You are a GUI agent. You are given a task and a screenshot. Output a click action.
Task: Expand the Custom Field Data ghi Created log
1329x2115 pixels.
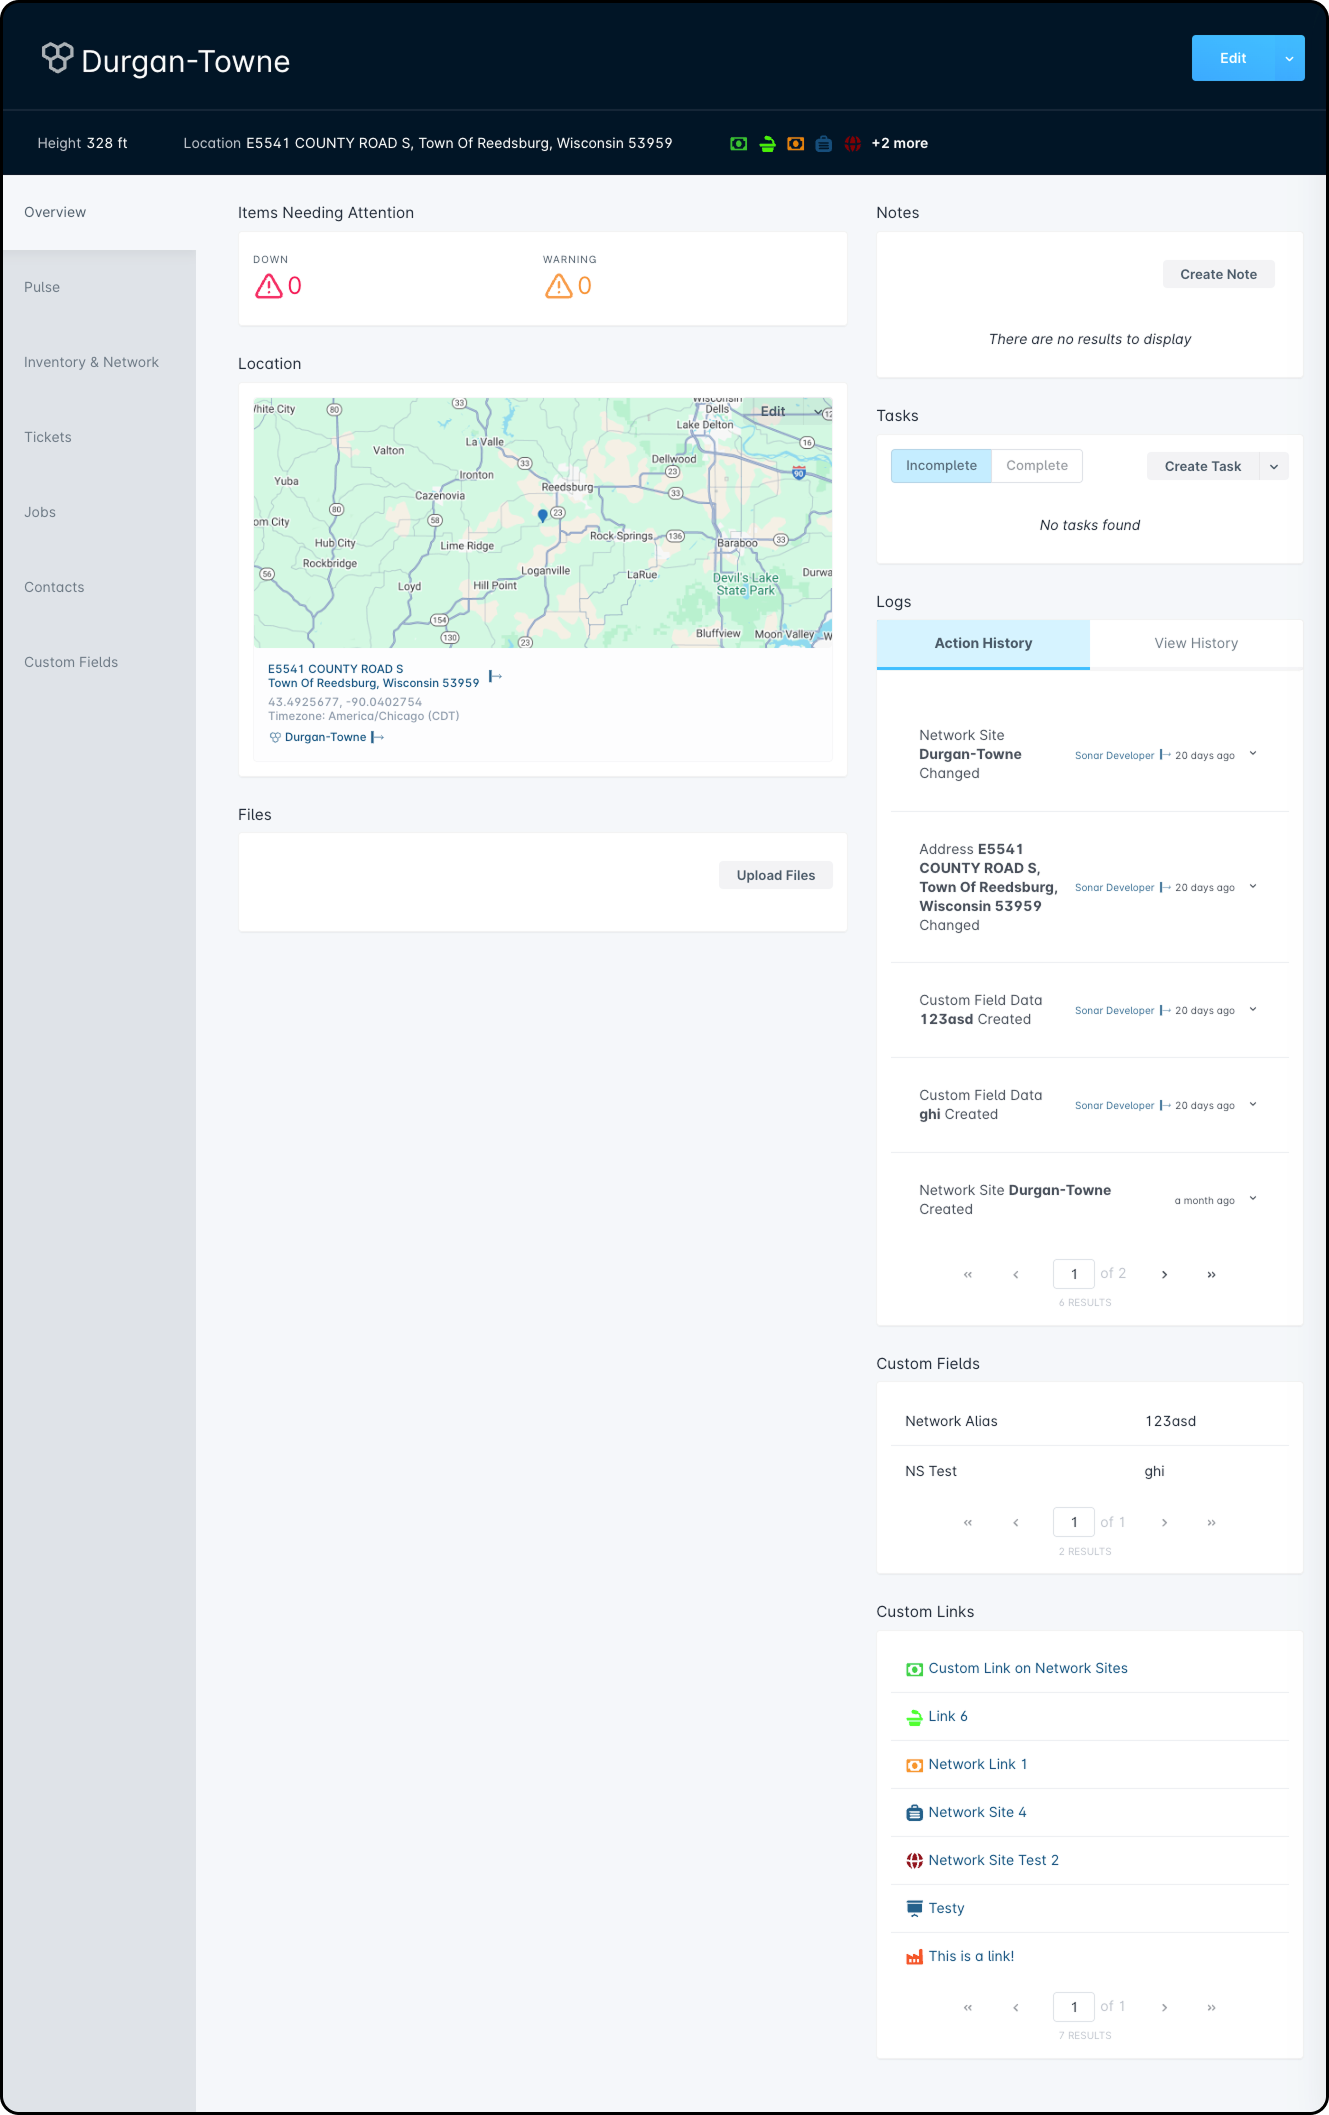[1253, 1104]
